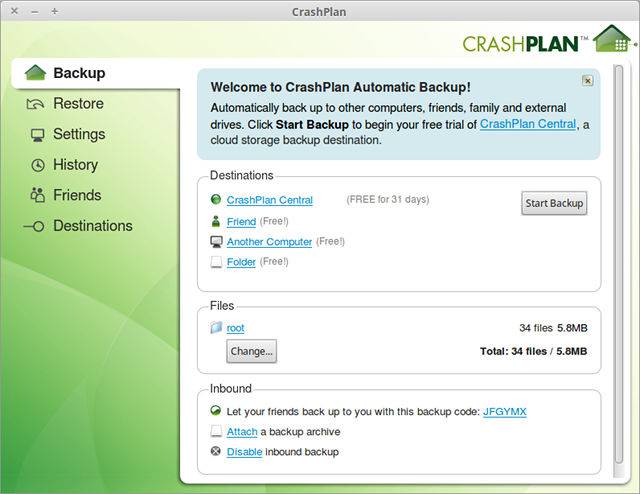Click the 'Welcome to CrashPlan Automatic Backup!' heading
The image size is (640, 494).
click(340, 87)
